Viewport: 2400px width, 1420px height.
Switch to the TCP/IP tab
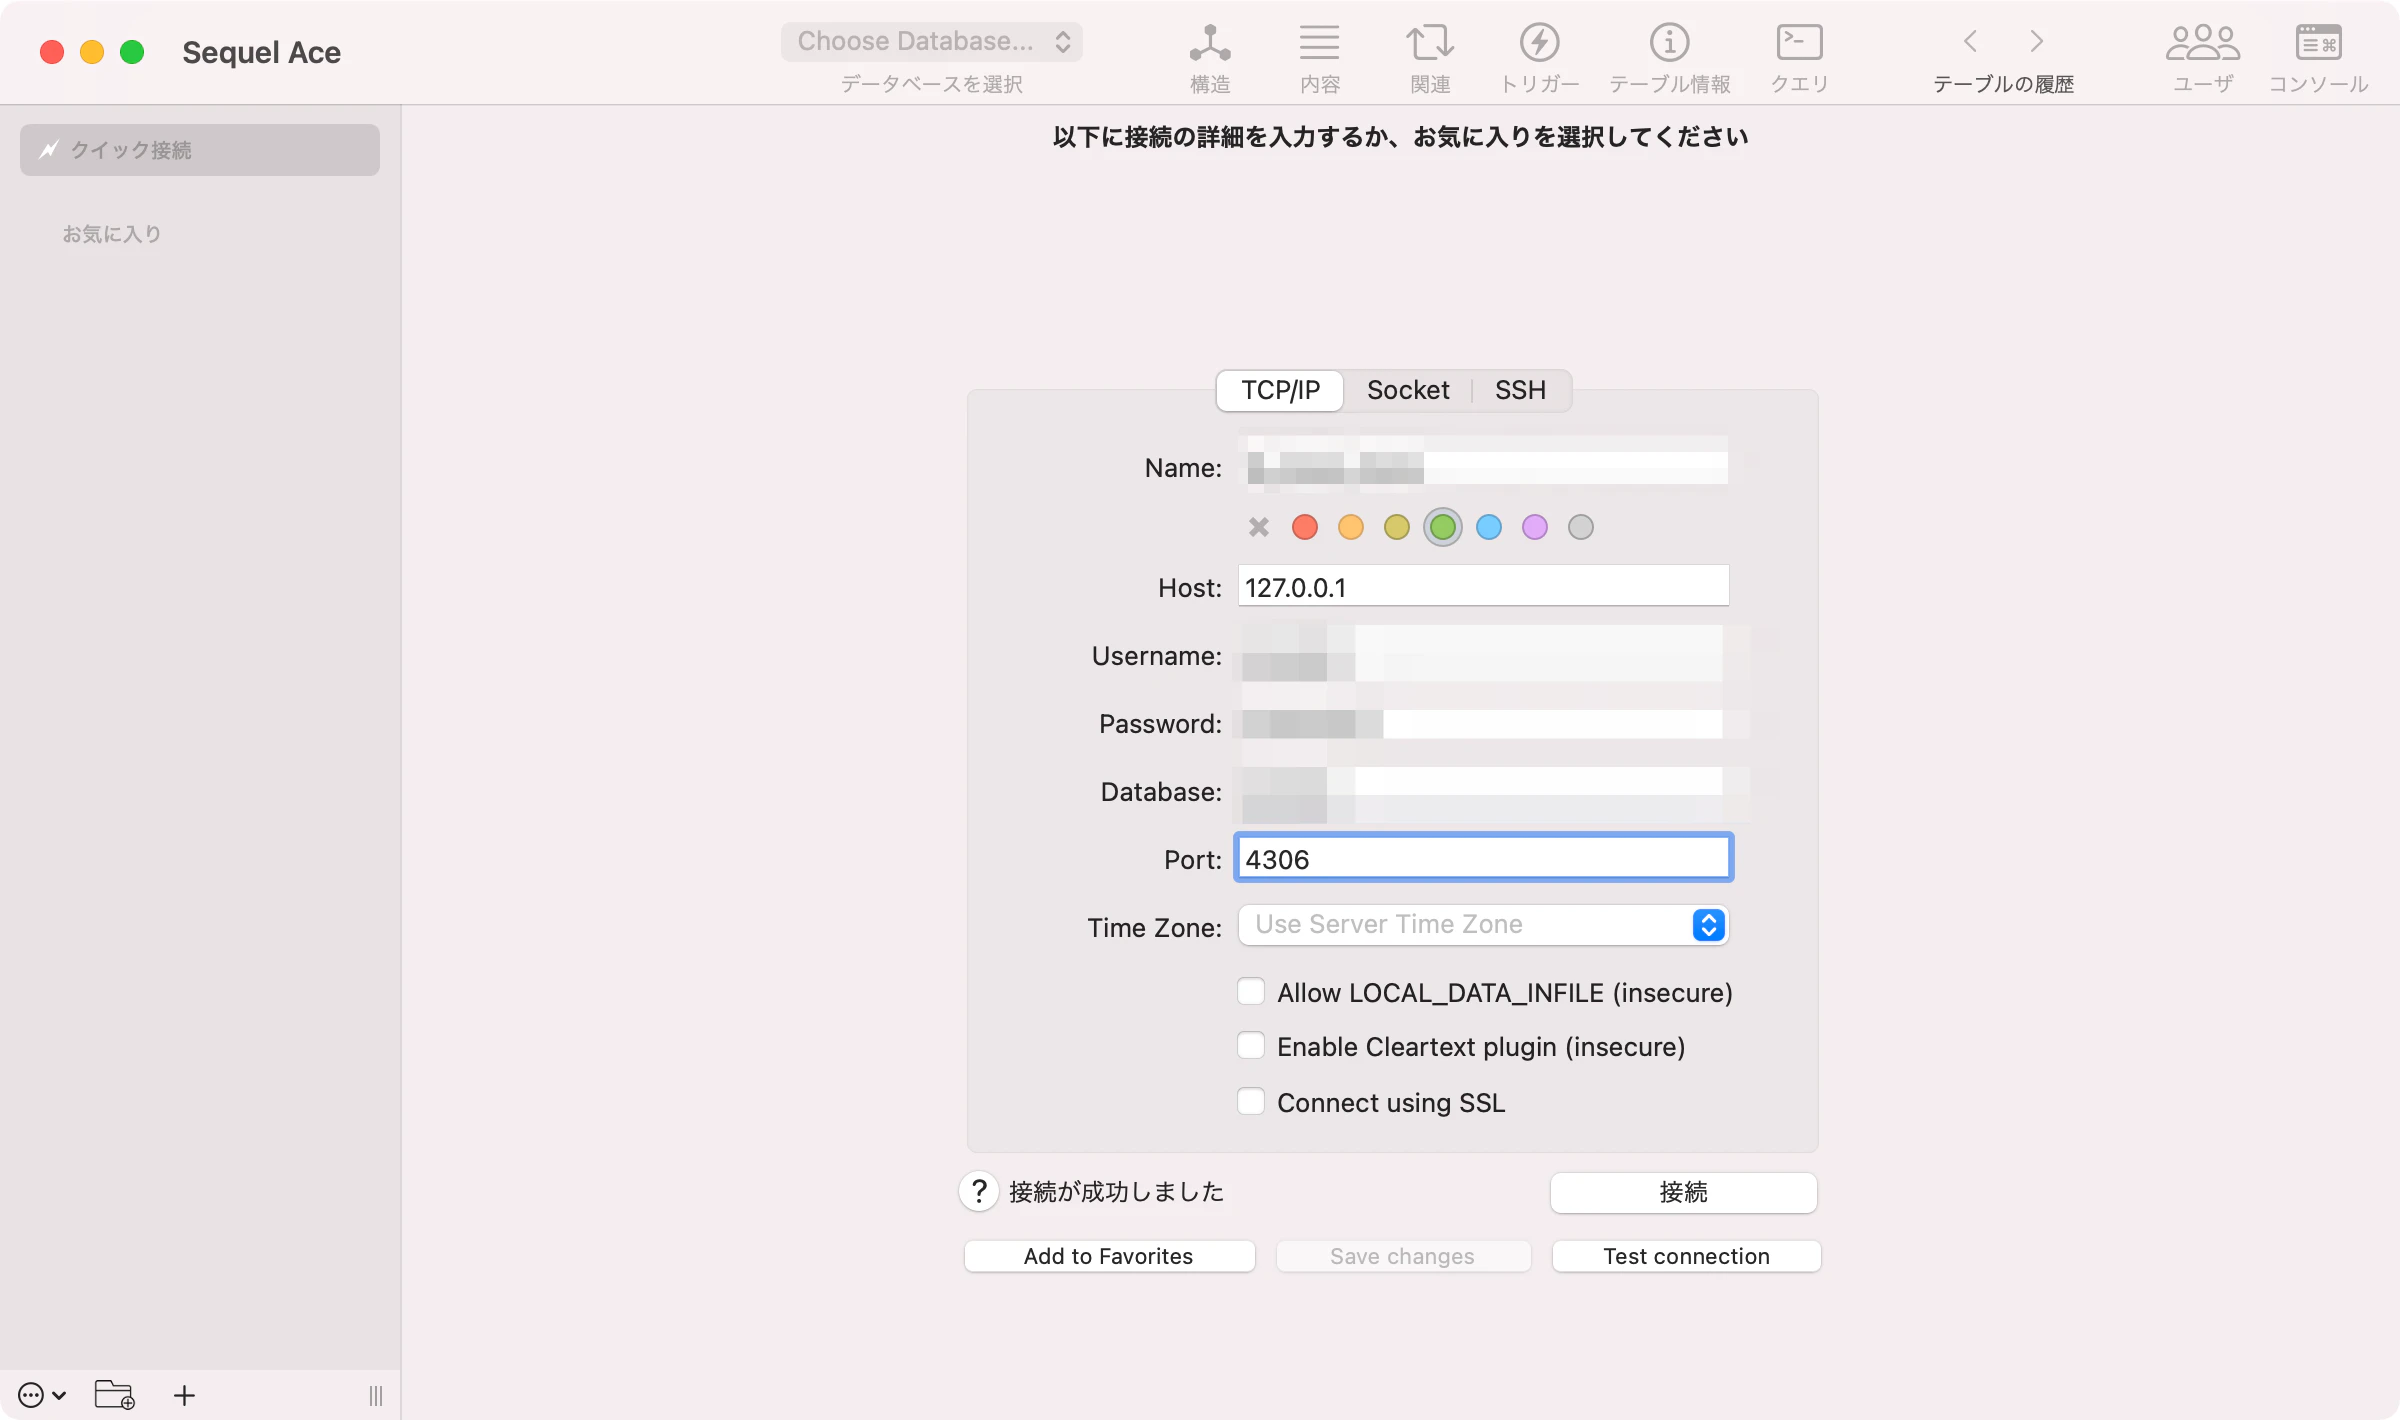(x=1280, y=390)
